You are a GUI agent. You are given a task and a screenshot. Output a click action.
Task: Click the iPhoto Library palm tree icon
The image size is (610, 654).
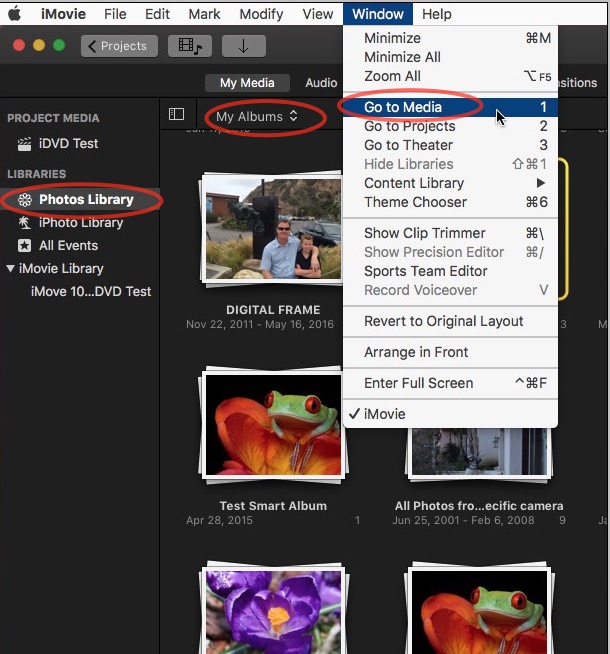pos(24,223)
